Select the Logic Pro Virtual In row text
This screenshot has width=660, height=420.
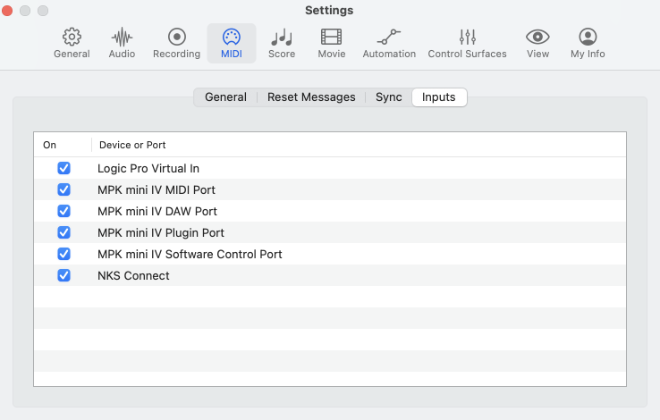pos(148,168)
